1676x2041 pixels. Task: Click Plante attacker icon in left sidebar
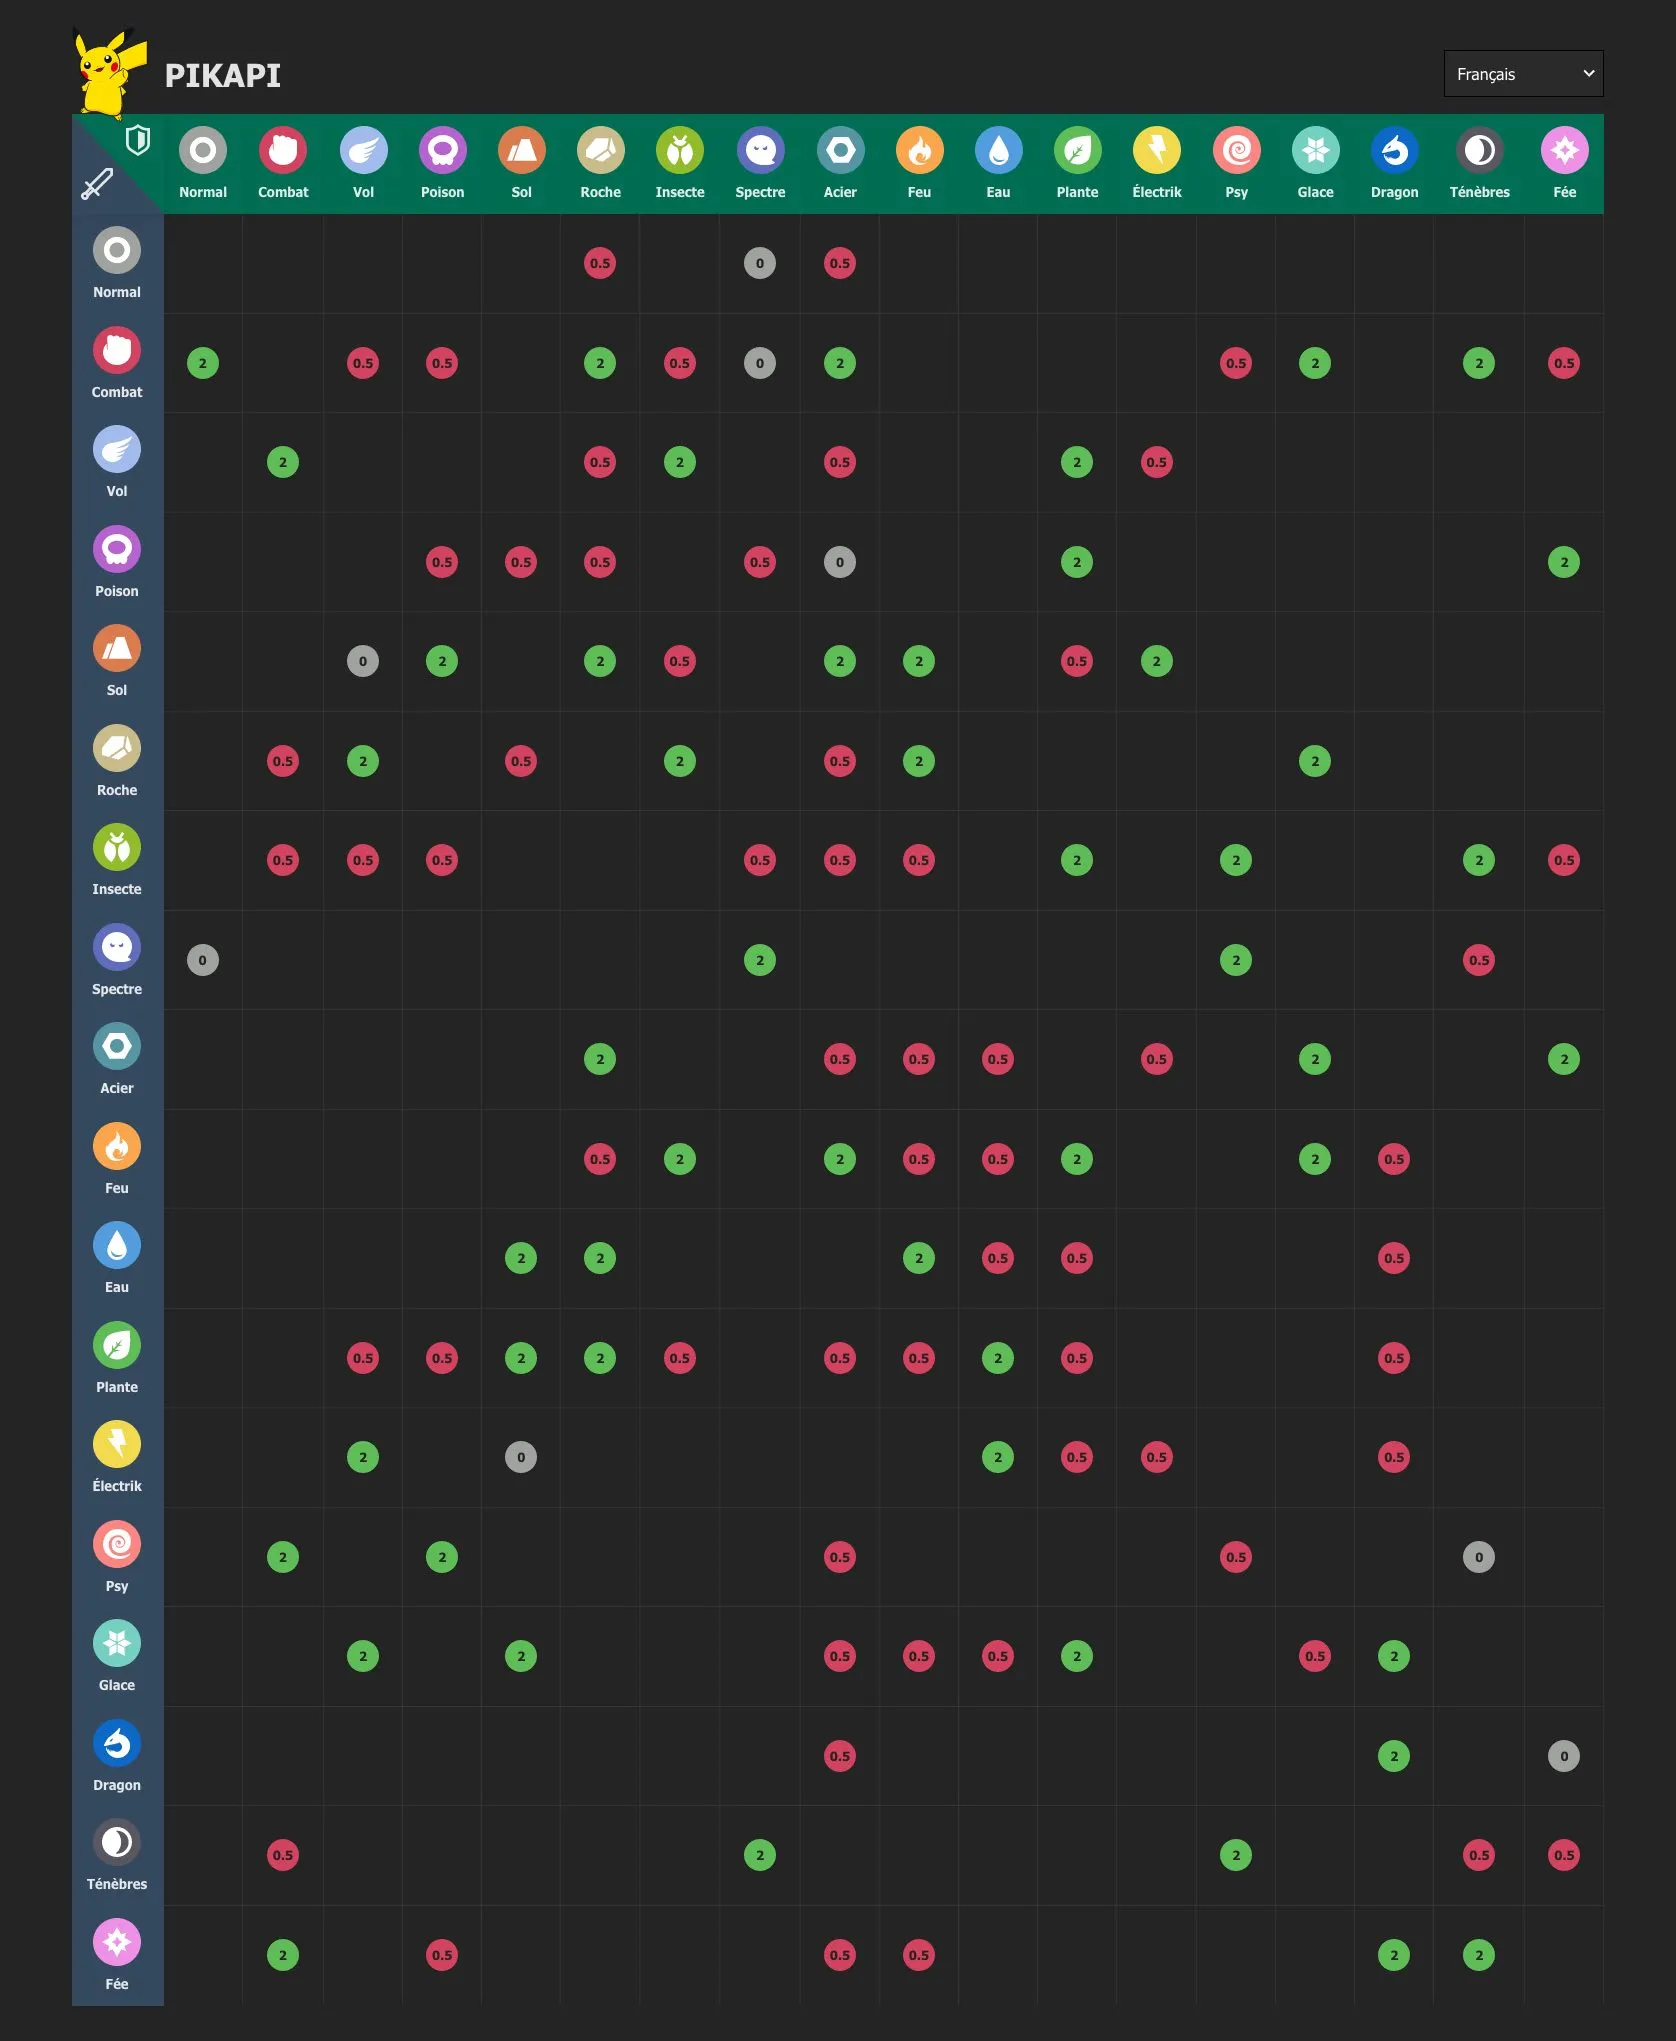point(117,1345)
